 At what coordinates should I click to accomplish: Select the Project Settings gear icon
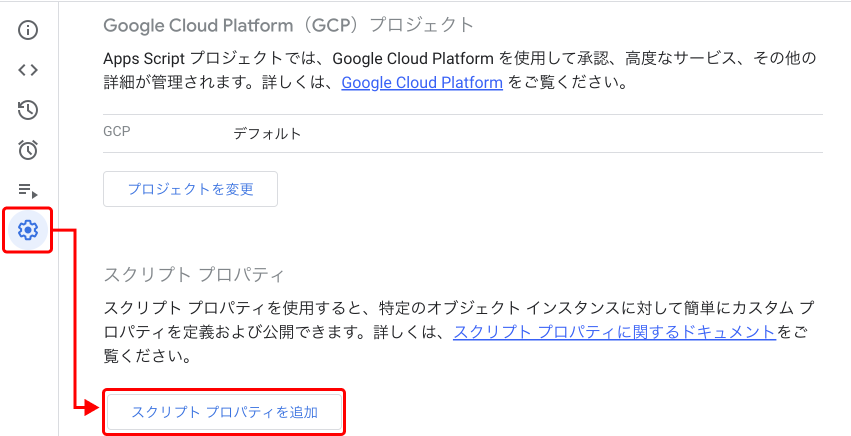point(28,231)
